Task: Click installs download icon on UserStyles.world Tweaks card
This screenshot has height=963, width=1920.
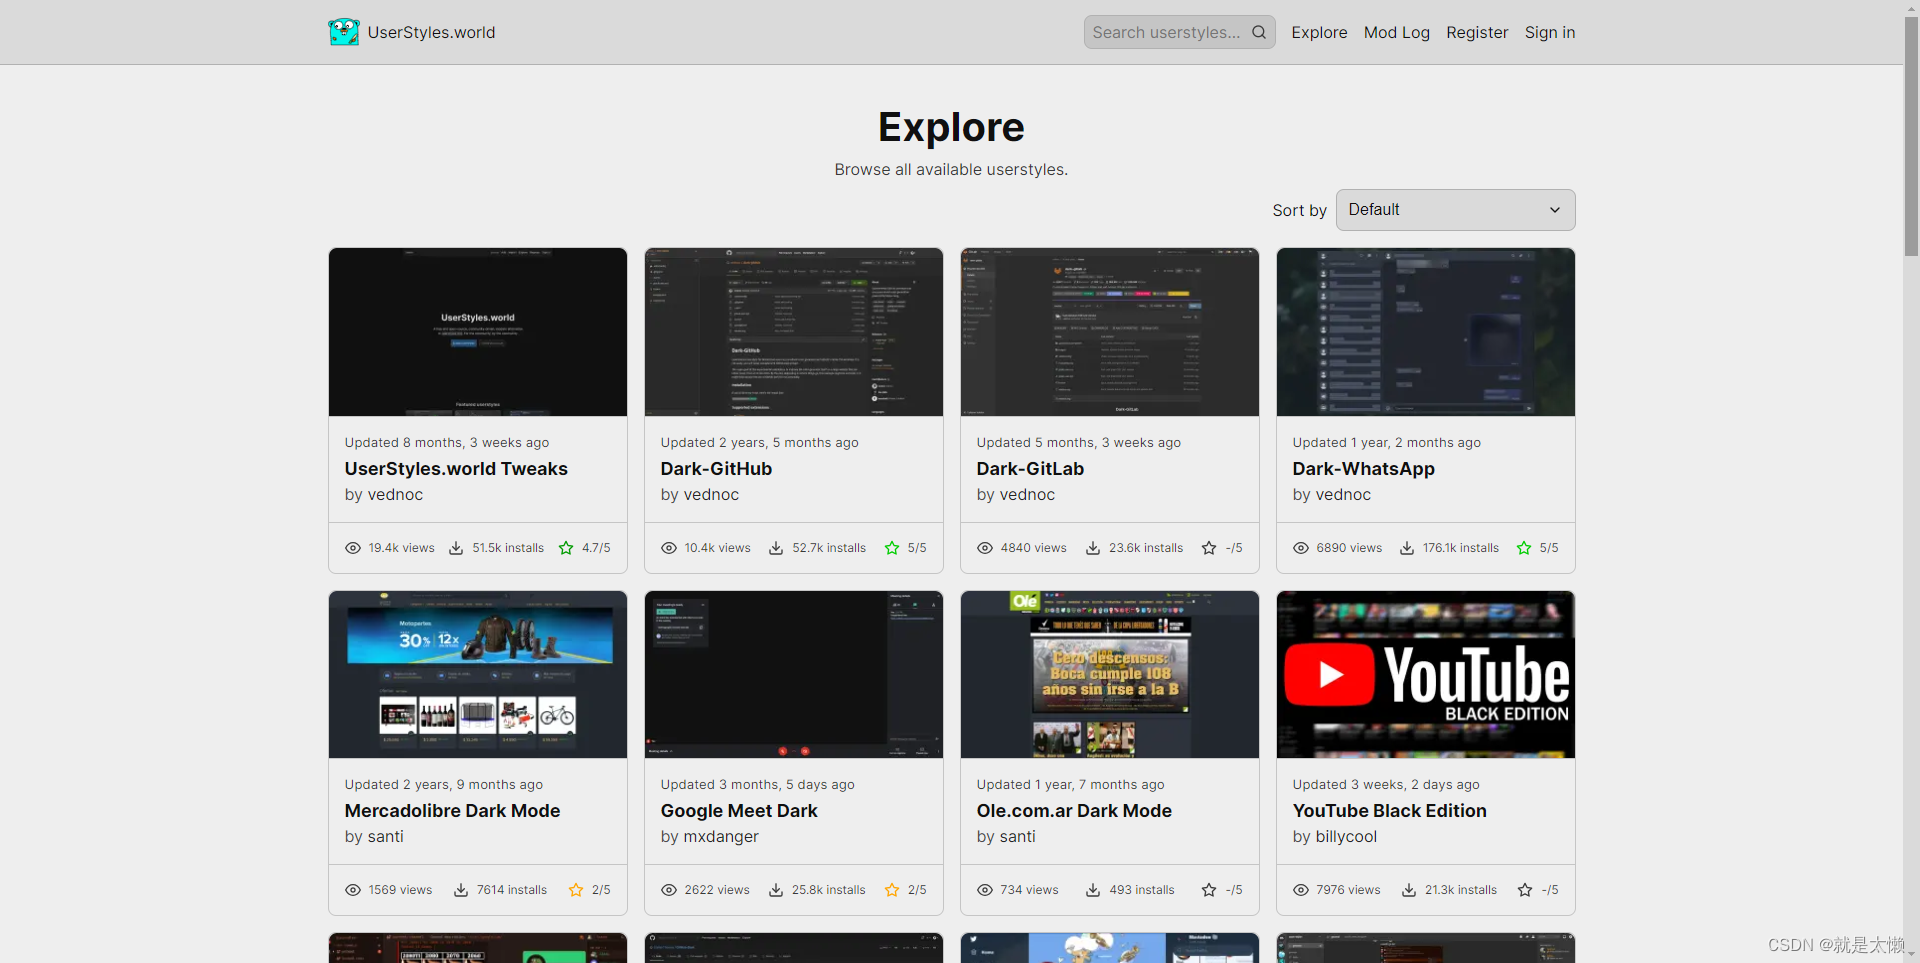Action: point(456,548)
